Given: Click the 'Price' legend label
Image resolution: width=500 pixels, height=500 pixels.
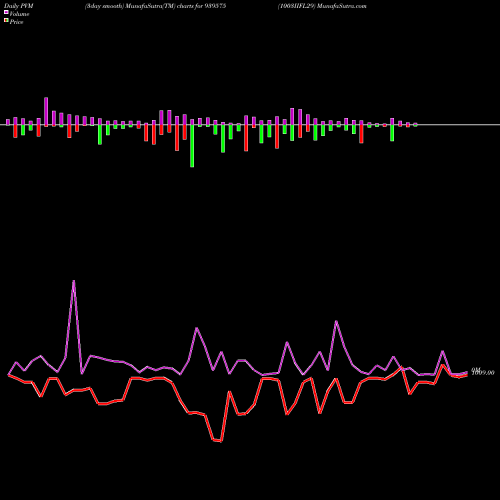Looking at the screenshot, I should 16,22.
